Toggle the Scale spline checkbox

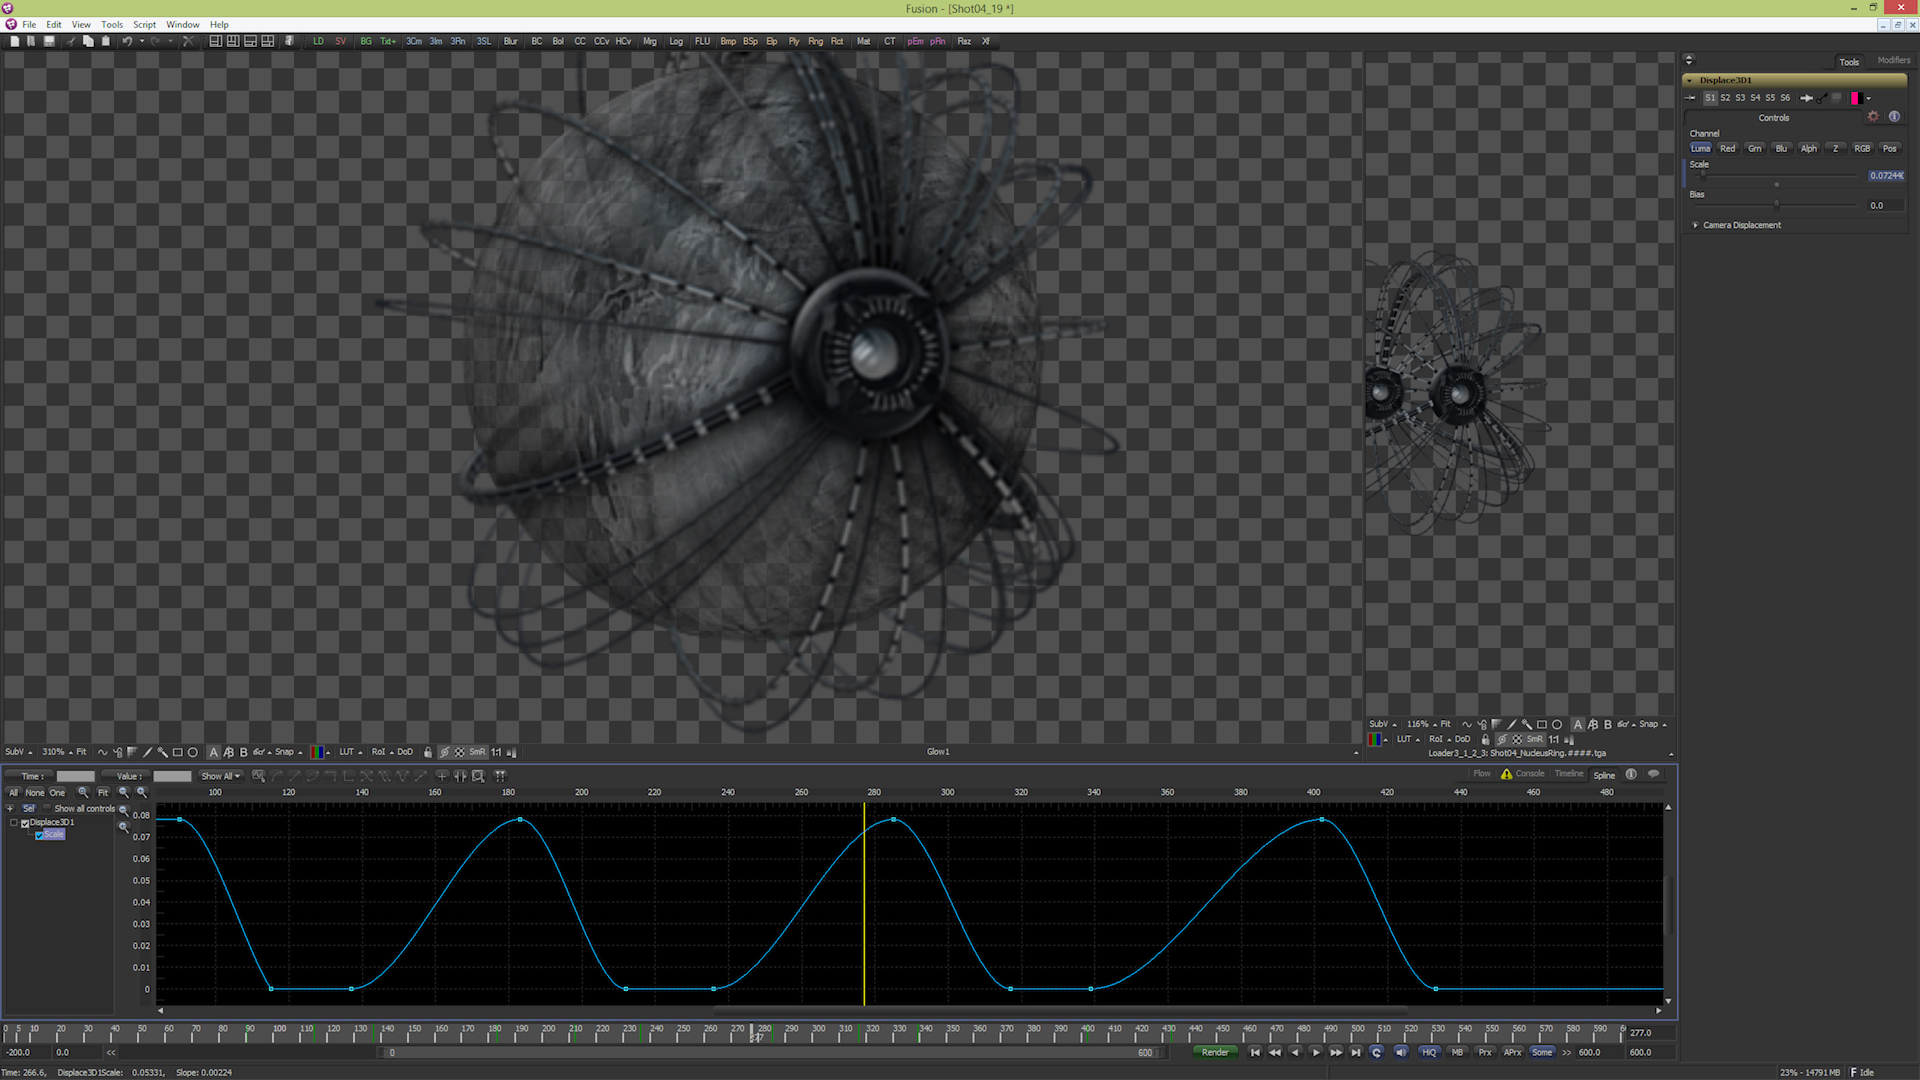[x=39, y=835]
